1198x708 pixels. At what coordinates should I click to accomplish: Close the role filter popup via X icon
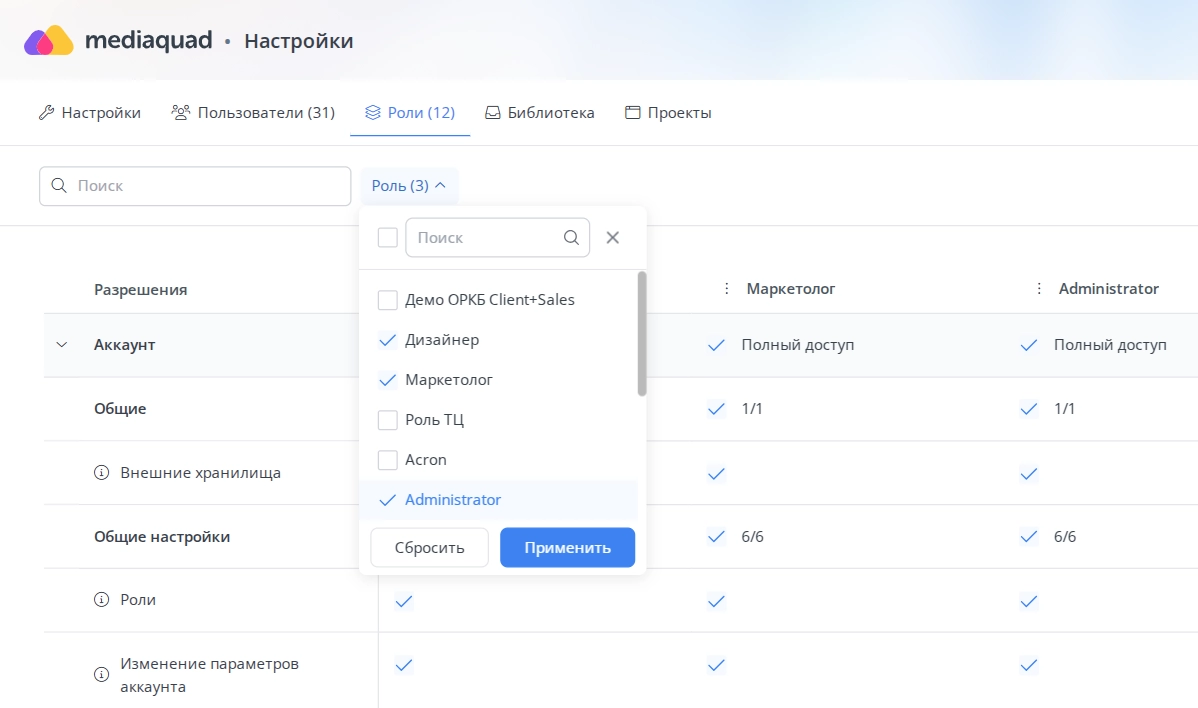[x=612, y=237]
